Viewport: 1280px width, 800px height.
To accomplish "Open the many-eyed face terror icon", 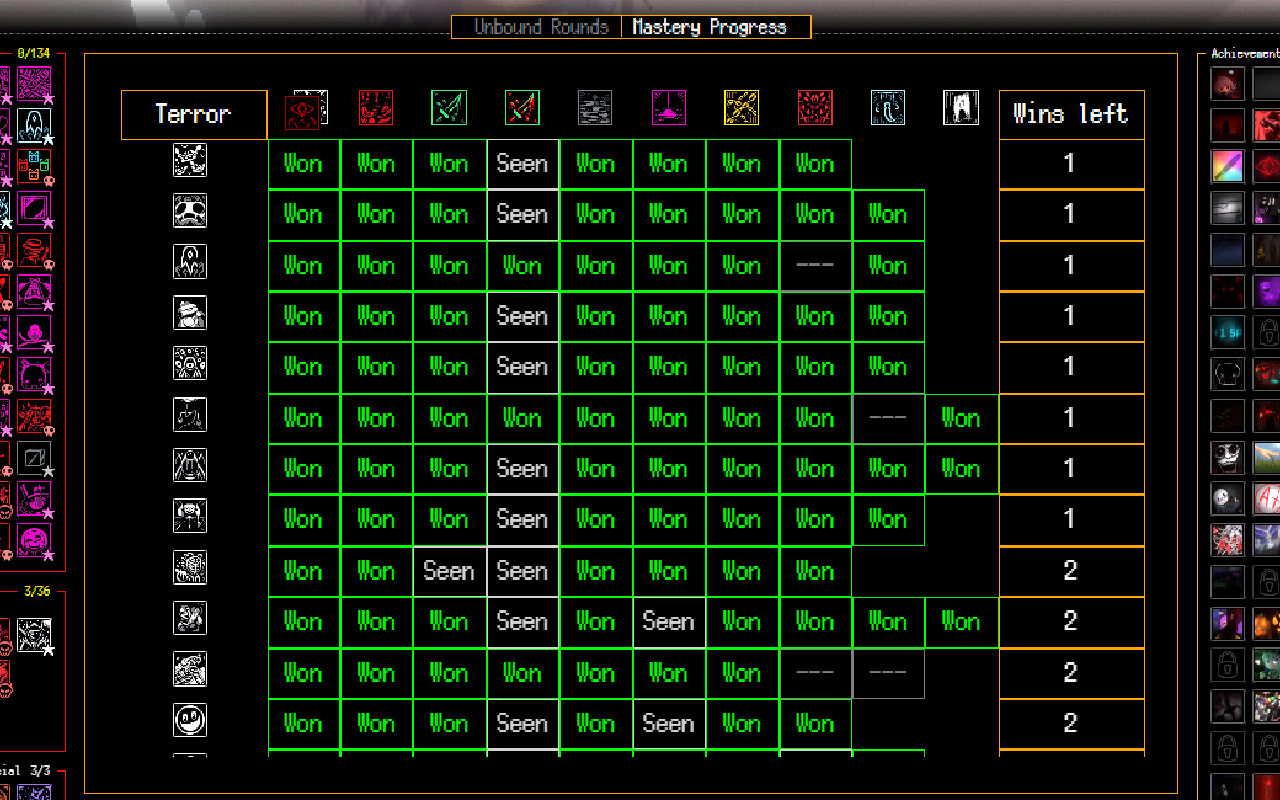I will [190, 364].
